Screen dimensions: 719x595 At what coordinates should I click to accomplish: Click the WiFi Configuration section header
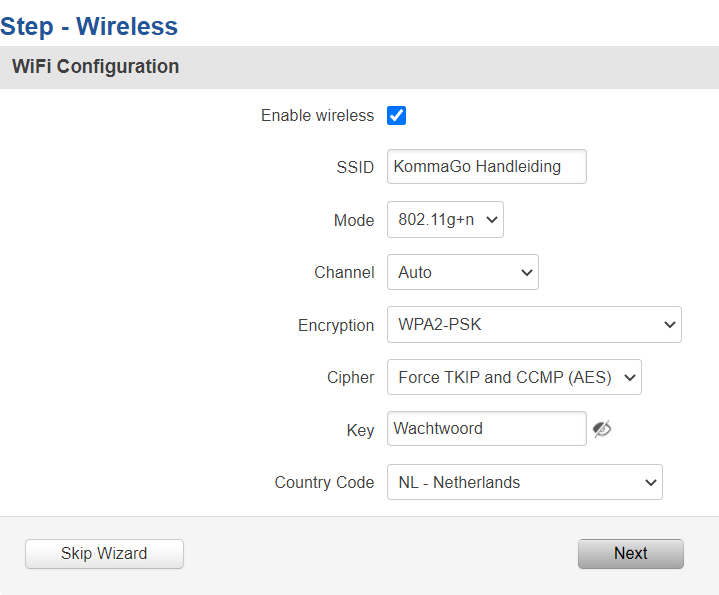96,67
